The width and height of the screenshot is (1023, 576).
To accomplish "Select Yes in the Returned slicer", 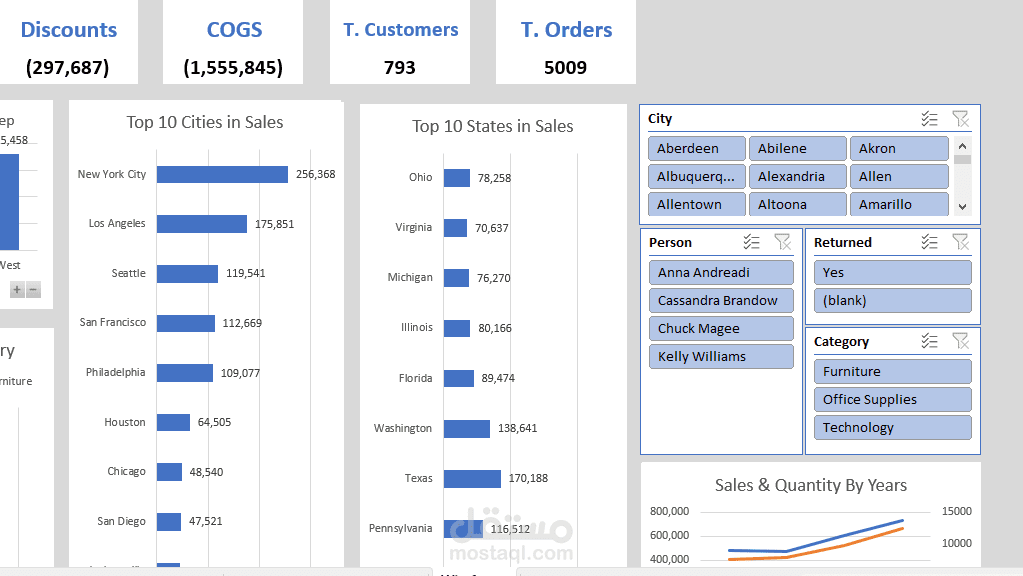I will tap(893, 273).
